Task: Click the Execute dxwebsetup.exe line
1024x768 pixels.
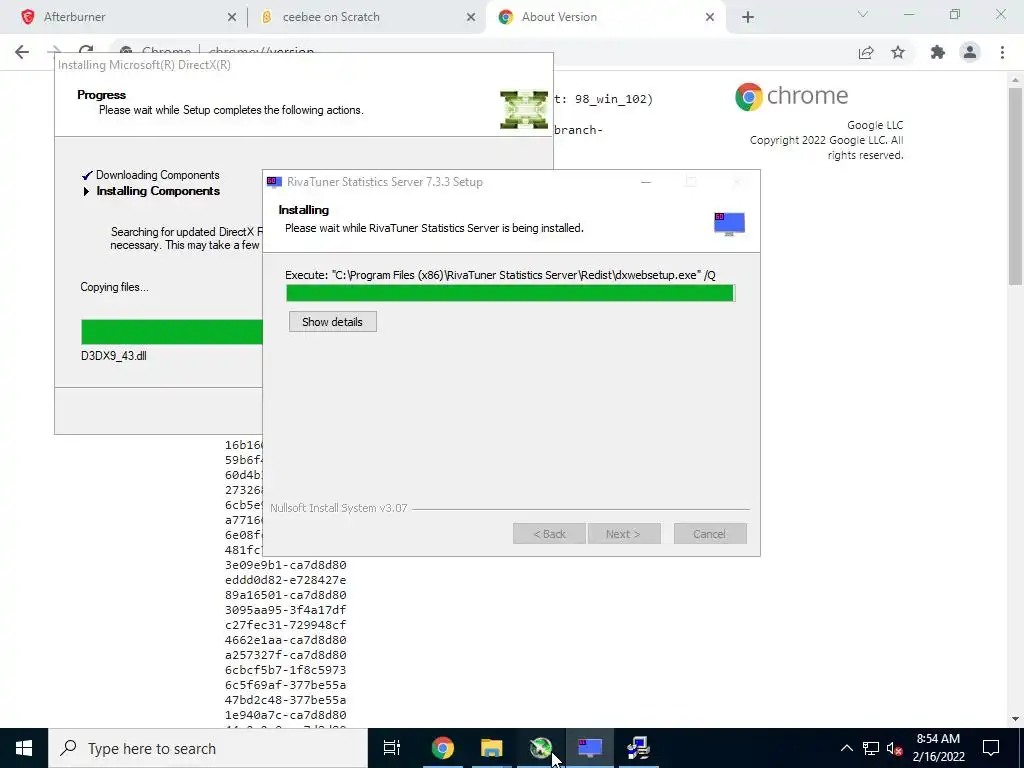Action: click(x=500, y=275)
